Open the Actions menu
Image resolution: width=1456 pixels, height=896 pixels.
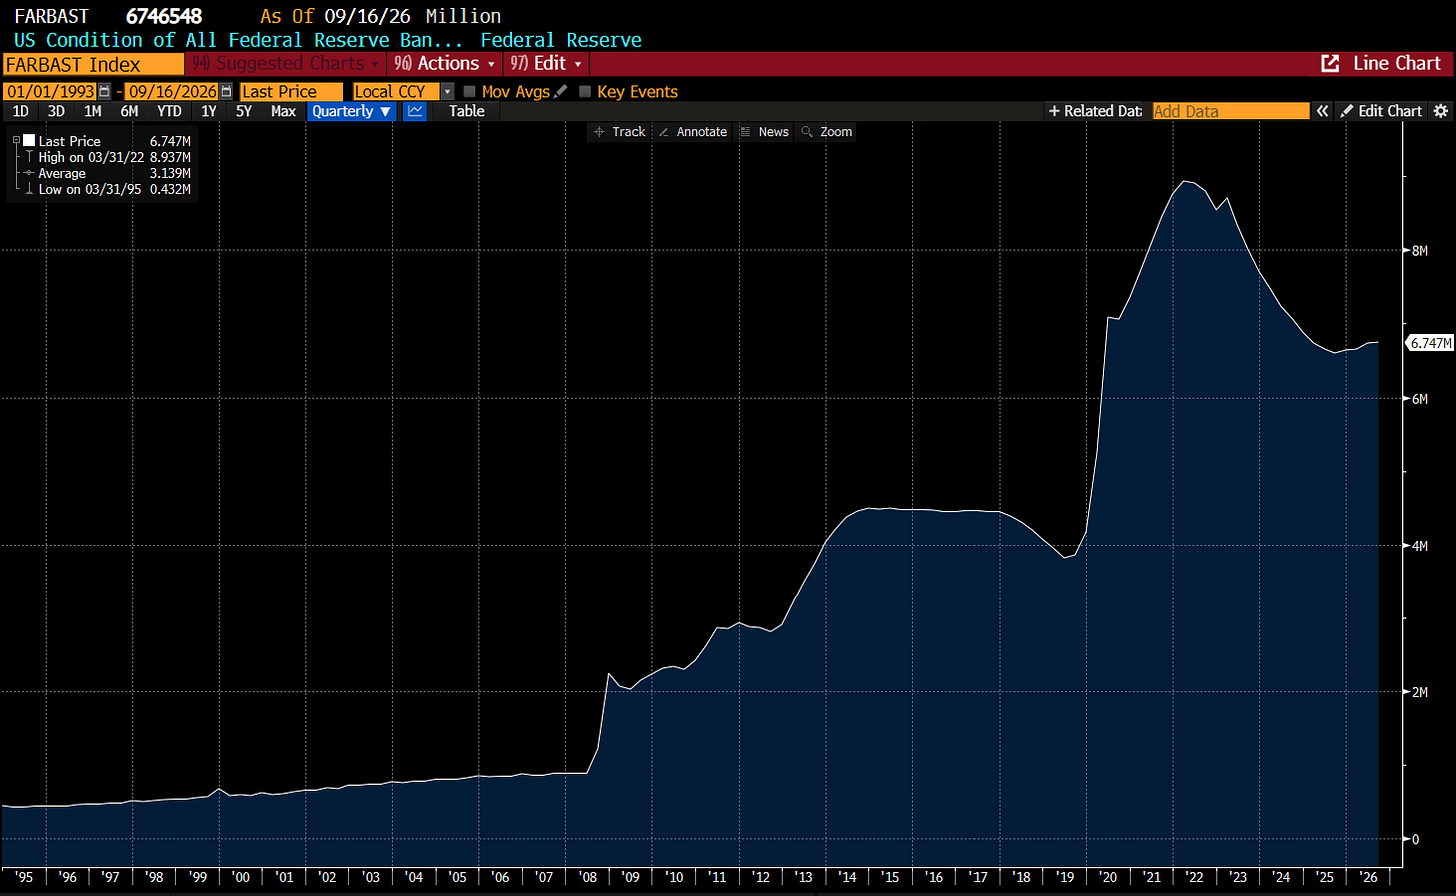pyautogui.click(x=445, y=63)
